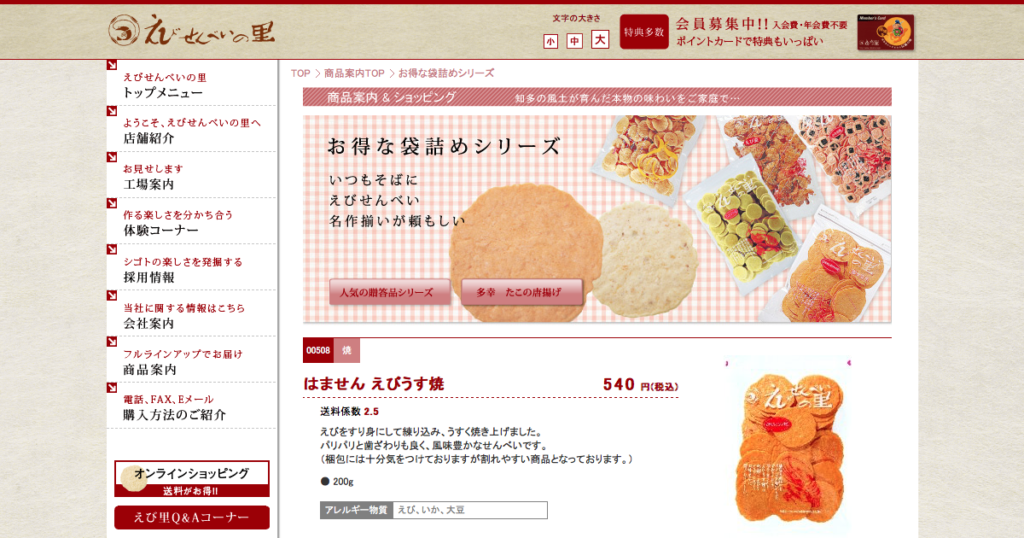
Task: Click the 特典多数 red badge
Action: pos(644,32)
